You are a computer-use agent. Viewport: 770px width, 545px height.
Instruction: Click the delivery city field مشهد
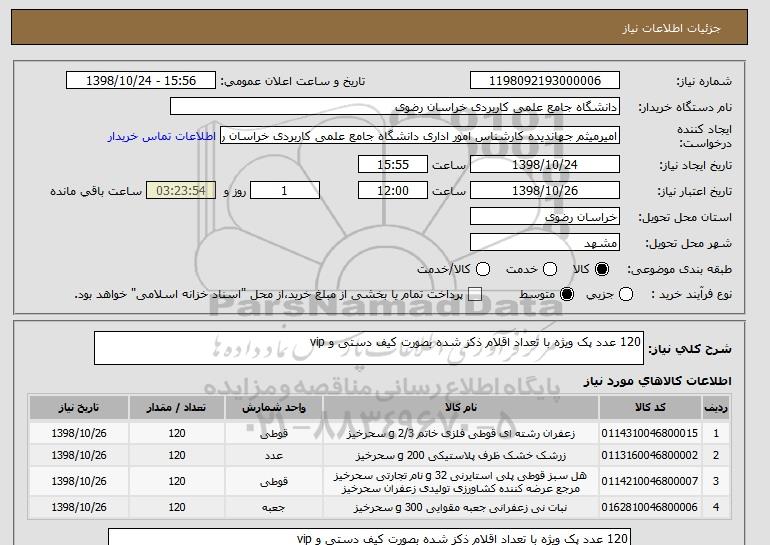click(545, 243)
